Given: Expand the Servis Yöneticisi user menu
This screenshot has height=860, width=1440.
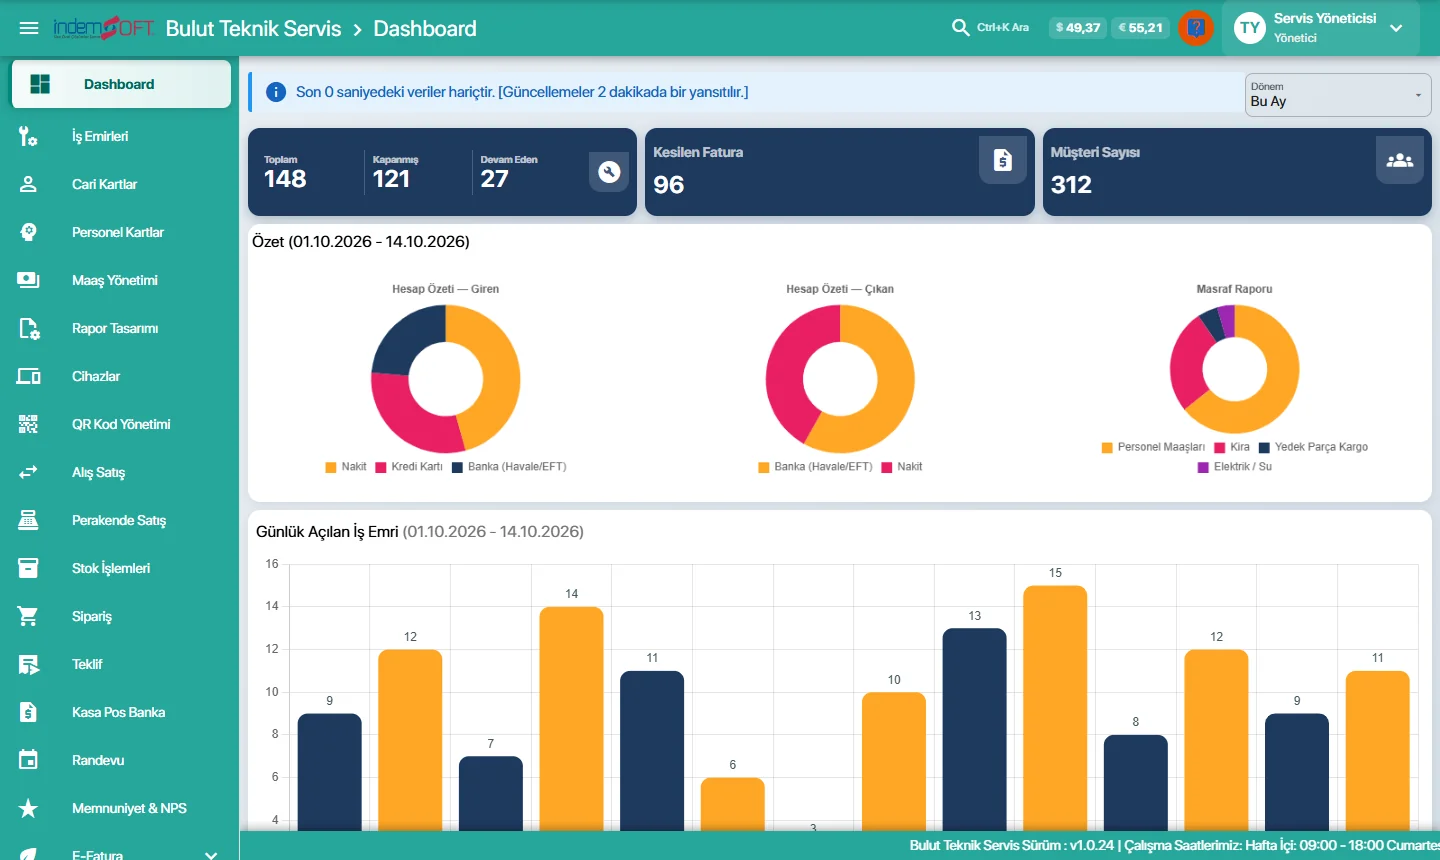Looking at the screenshot, I should [1320, 28].
